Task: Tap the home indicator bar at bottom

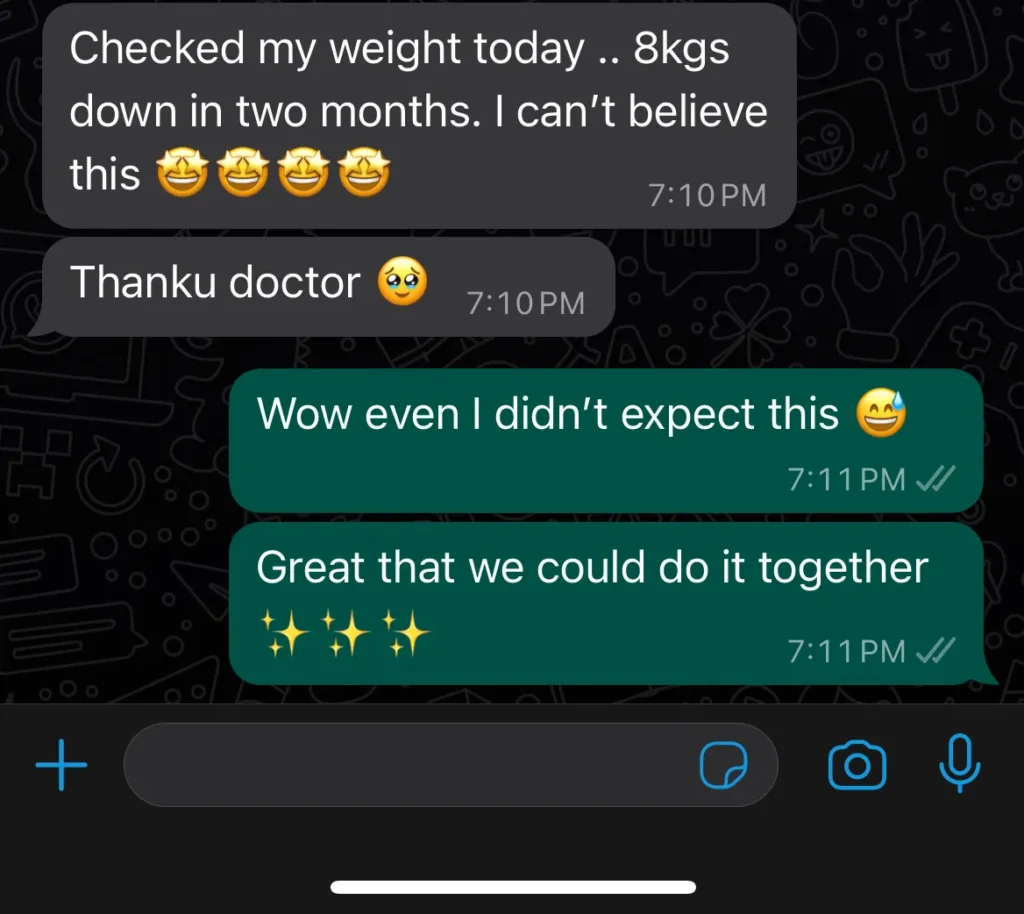Action: click(513, 887)
